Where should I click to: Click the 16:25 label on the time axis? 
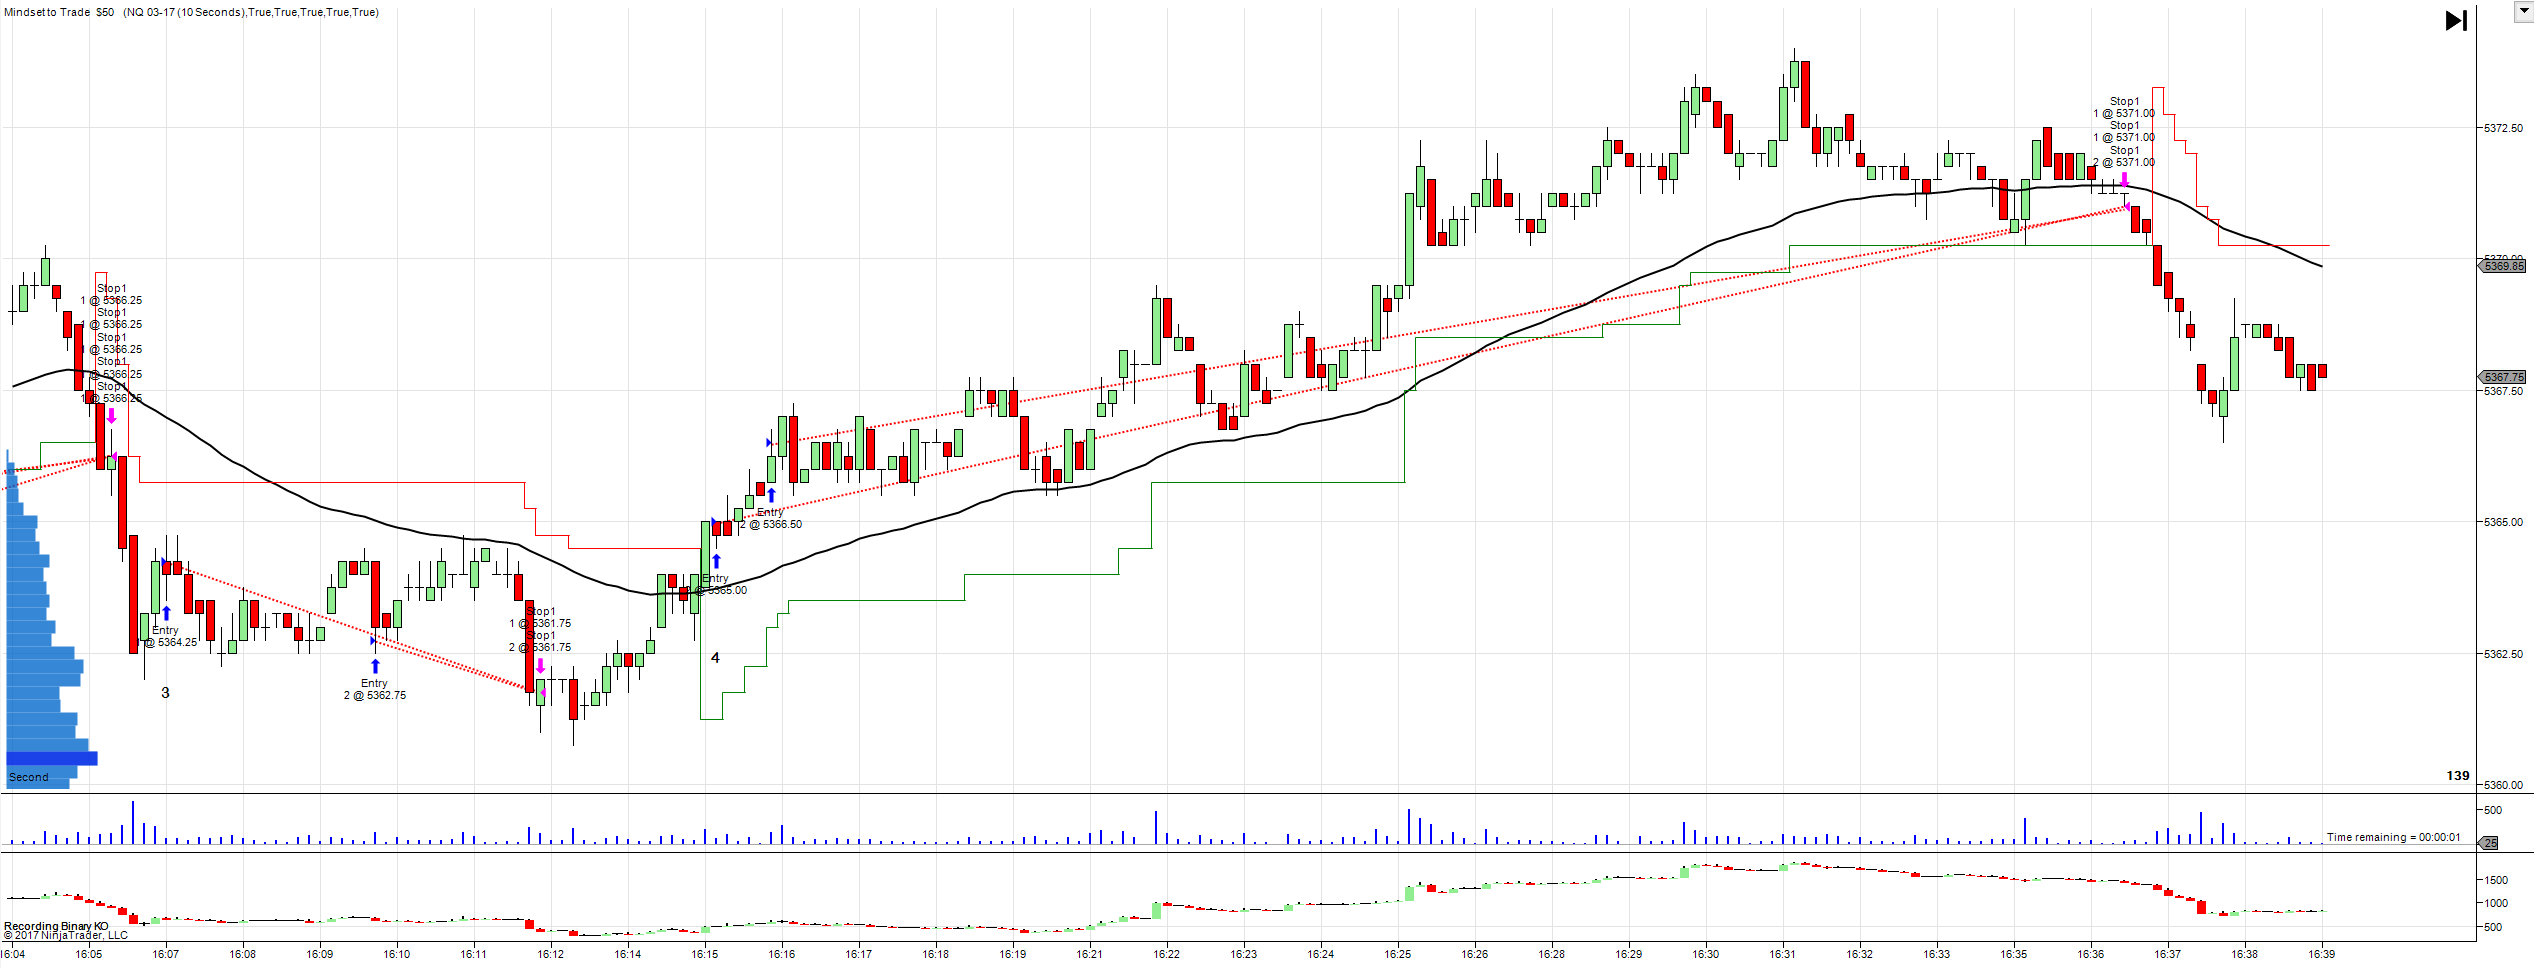click(x=1398, y=954)
